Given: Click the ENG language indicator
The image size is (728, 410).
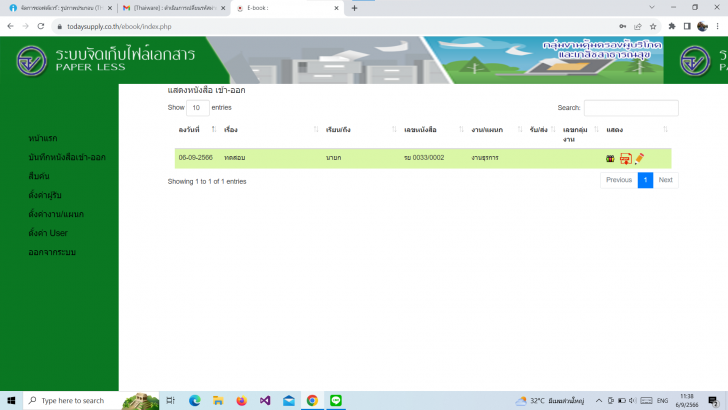Looking at the screenshot, I should (x=663, y=400).
